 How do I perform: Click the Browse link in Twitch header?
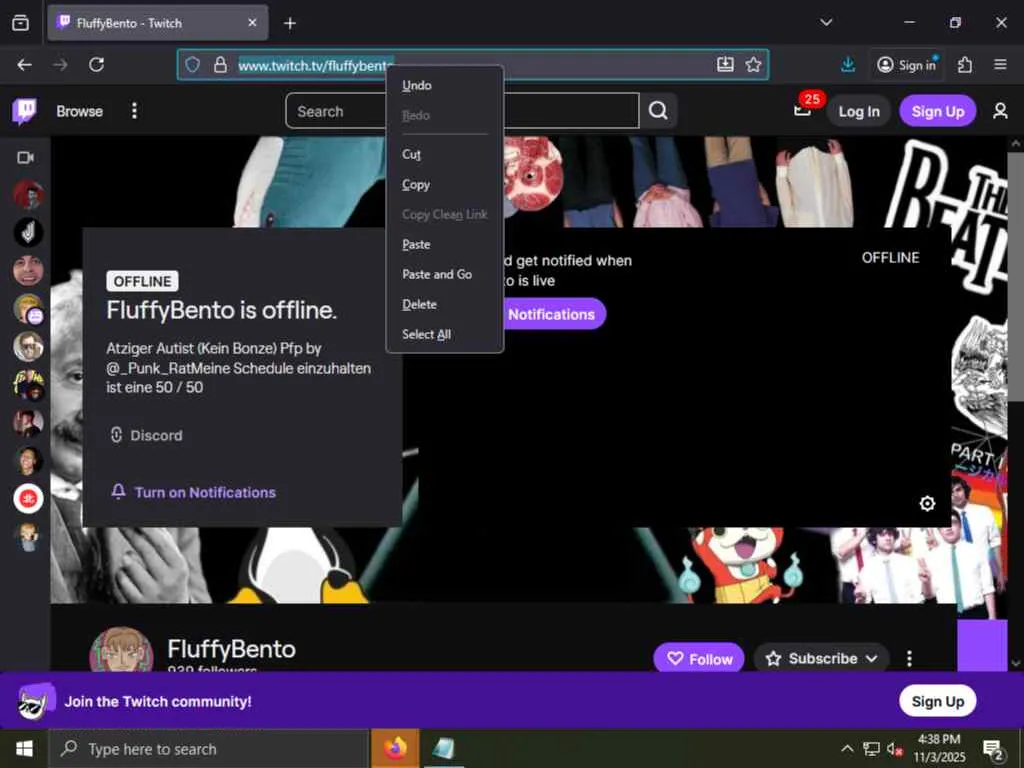79,111
